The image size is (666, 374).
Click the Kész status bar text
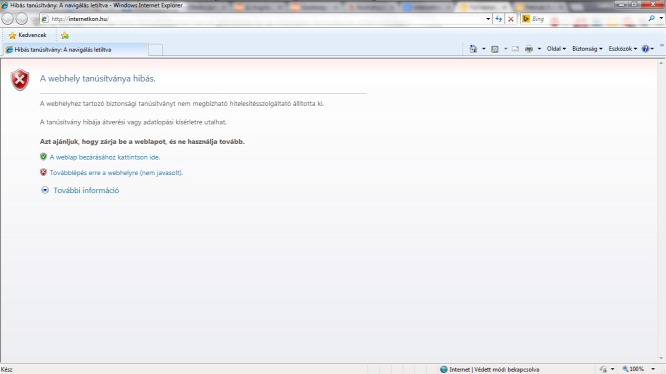click(x=6, y=369)
